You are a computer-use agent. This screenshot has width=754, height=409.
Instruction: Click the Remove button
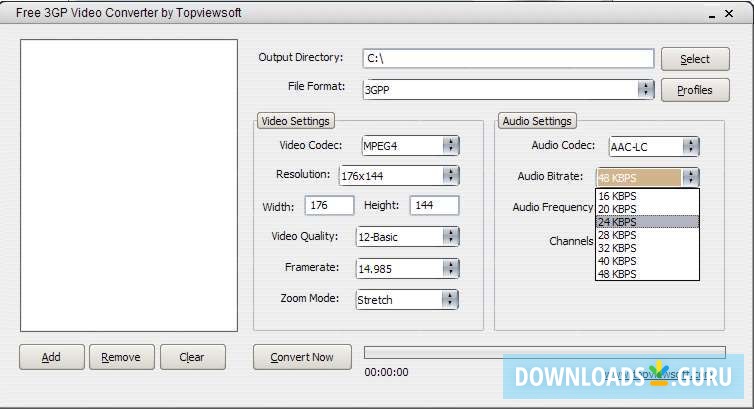click(121, 357)
